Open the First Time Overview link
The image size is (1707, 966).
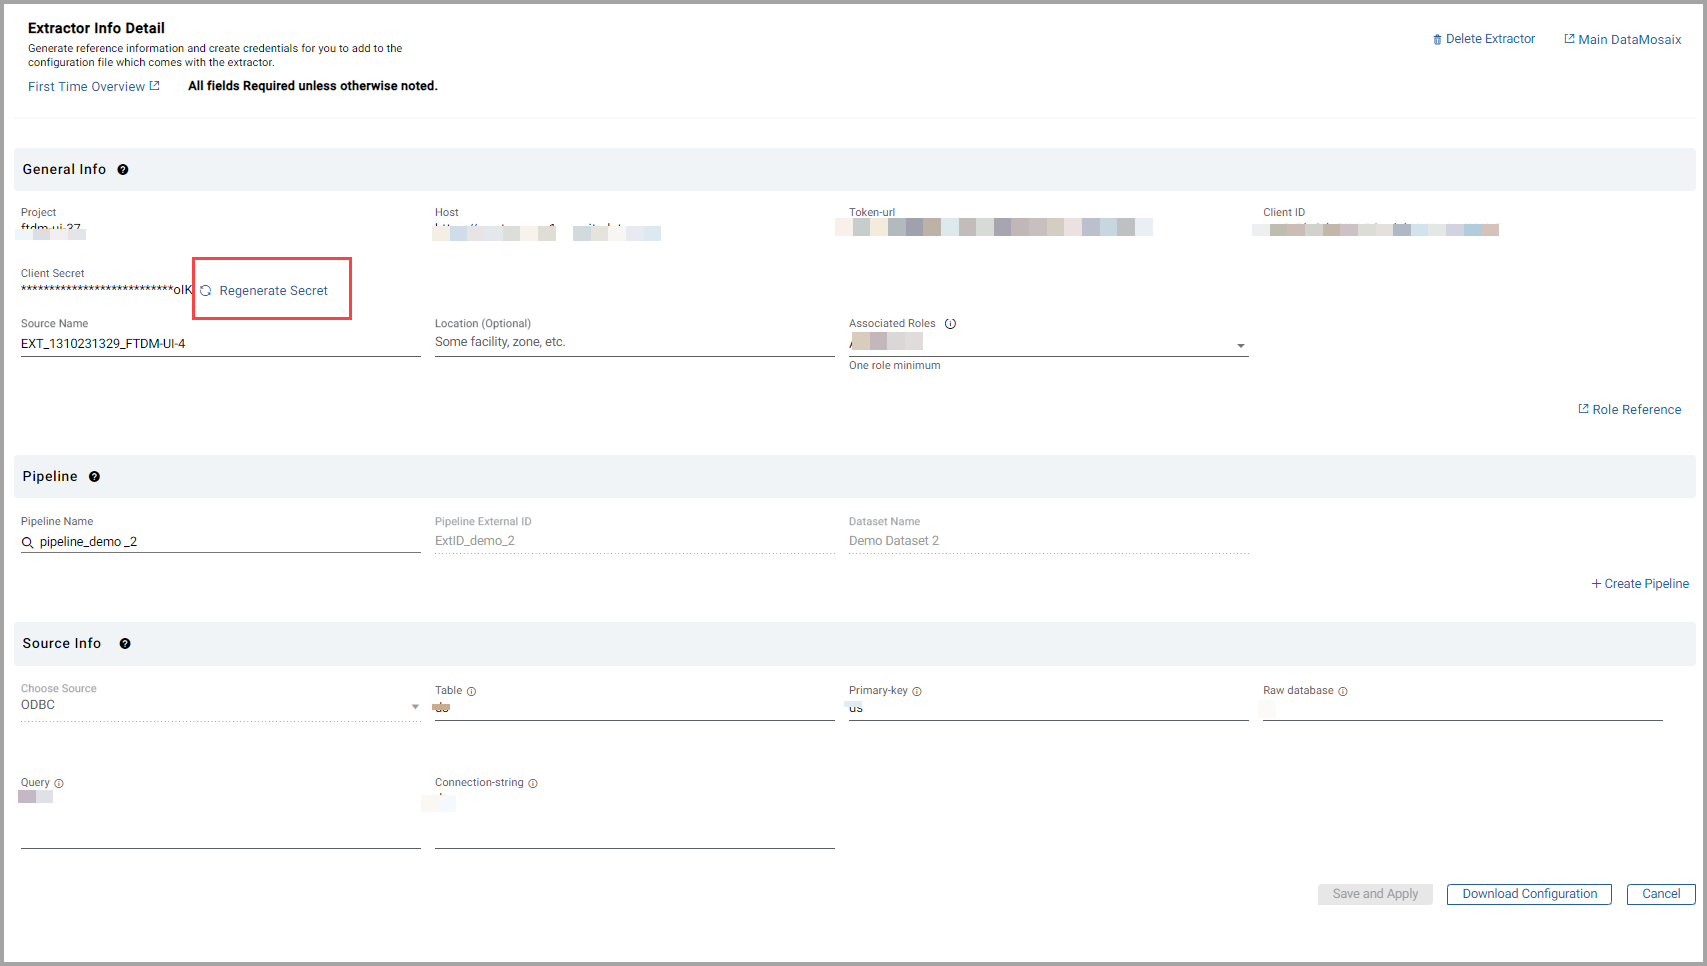coord(93,87)
